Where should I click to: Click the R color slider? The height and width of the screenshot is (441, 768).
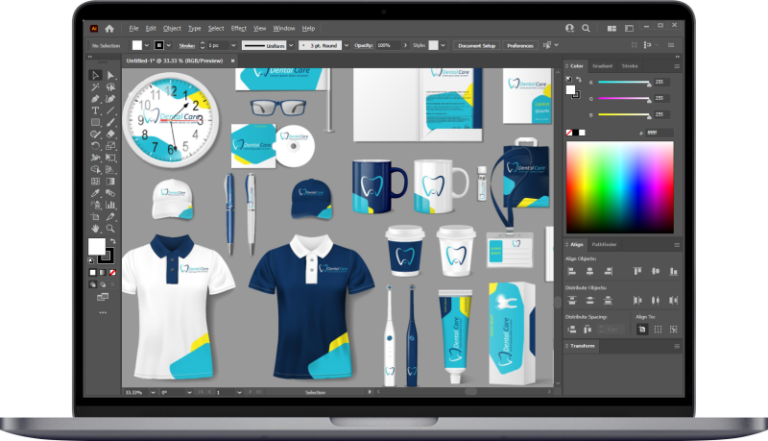(624, 82)
